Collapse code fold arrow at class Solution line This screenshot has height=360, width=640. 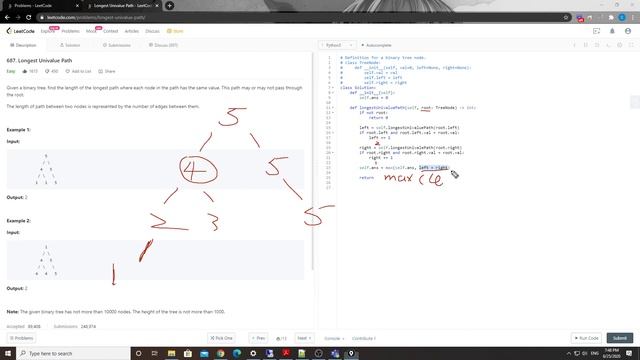[x=333, y=88]
